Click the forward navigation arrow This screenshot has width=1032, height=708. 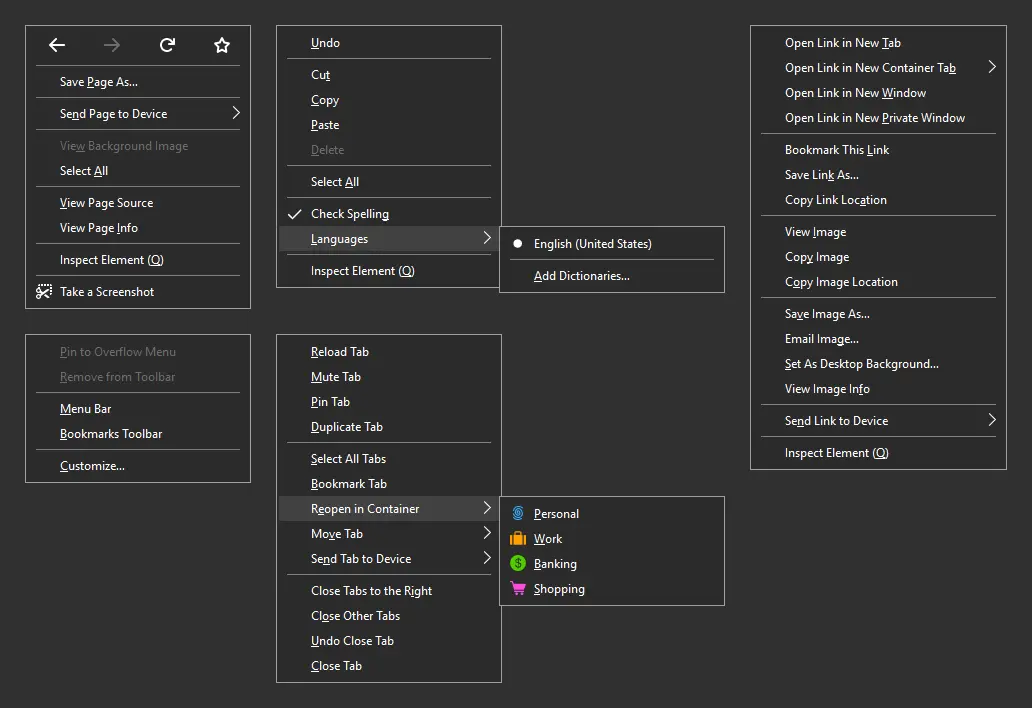(111, 45)
